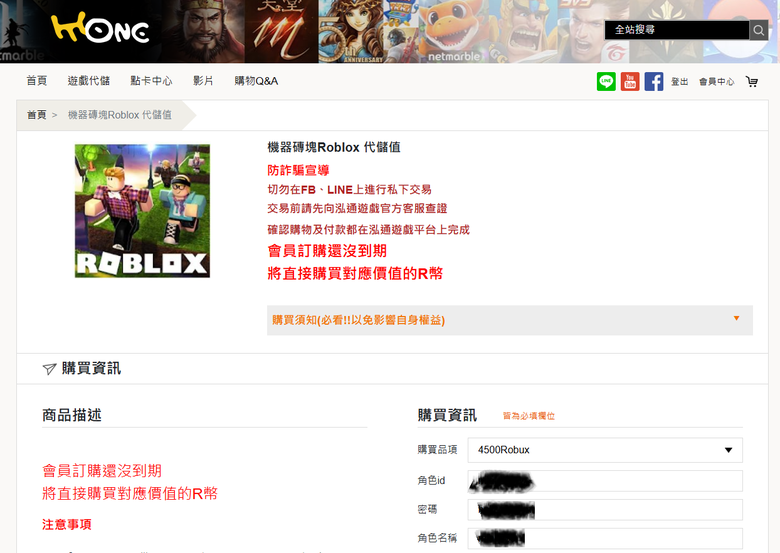Open the 購買品項 4500Robux dropdown

[605, 450]
